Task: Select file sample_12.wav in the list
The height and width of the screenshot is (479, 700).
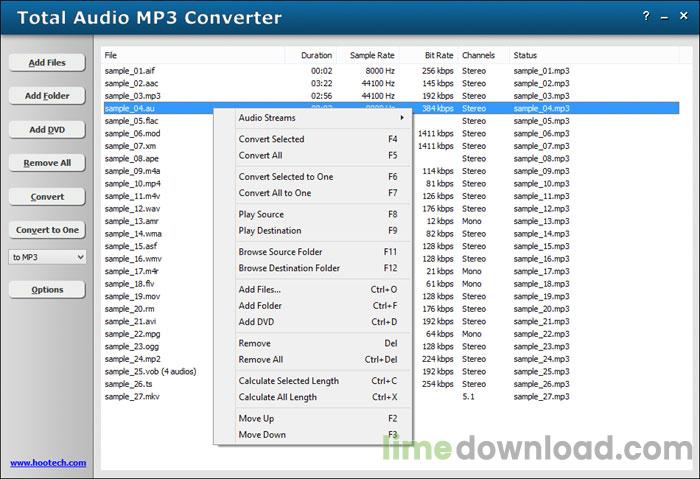Action: click(132, 208)
